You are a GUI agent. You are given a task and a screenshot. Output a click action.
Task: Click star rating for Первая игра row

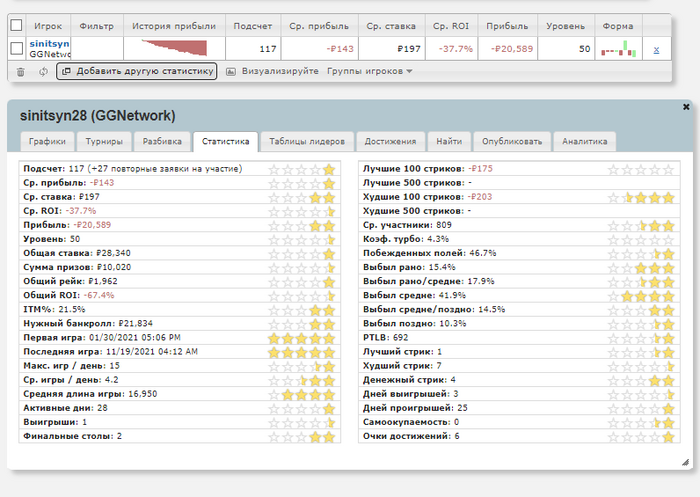[301, 338]
